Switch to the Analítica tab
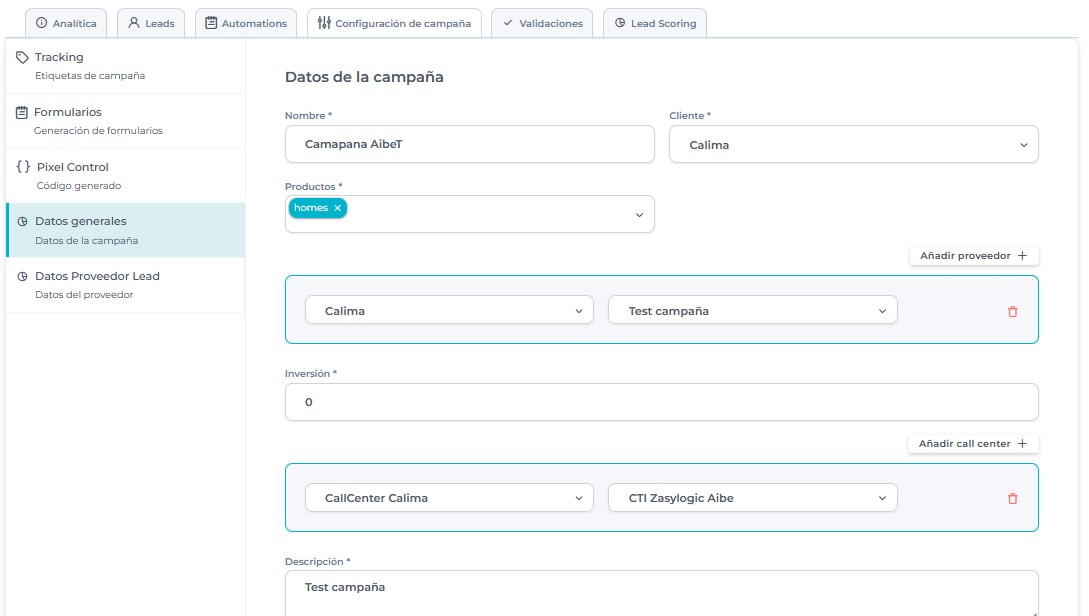 [x=66, y=23]
